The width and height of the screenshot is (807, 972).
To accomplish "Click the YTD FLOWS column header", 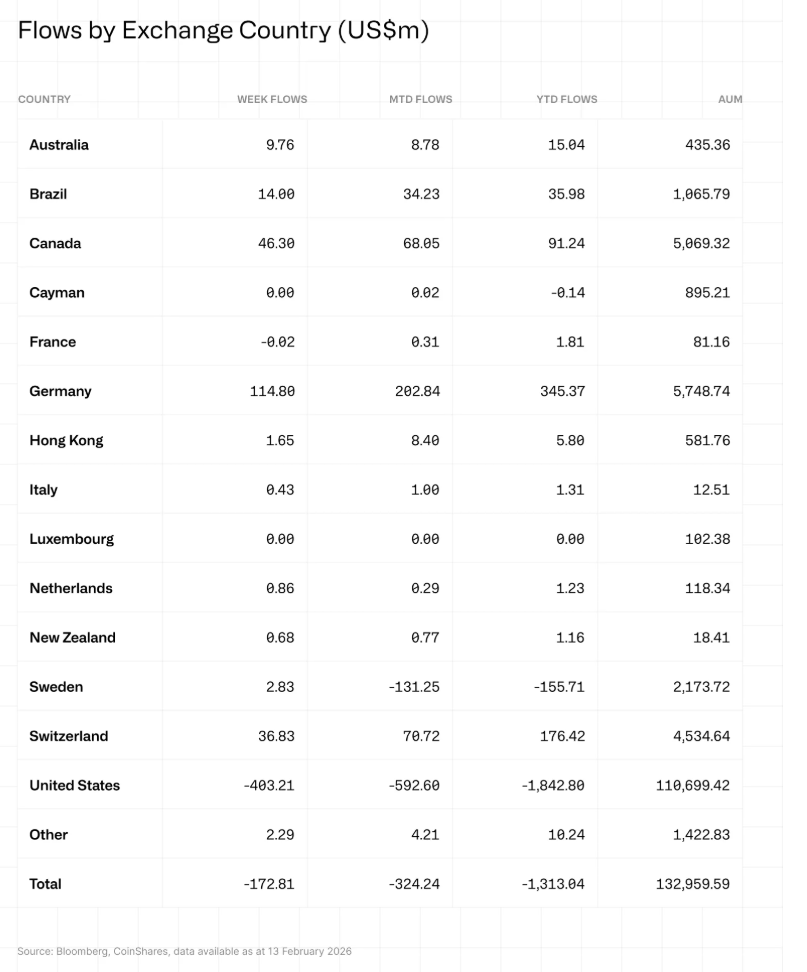I will pos(566,99).
